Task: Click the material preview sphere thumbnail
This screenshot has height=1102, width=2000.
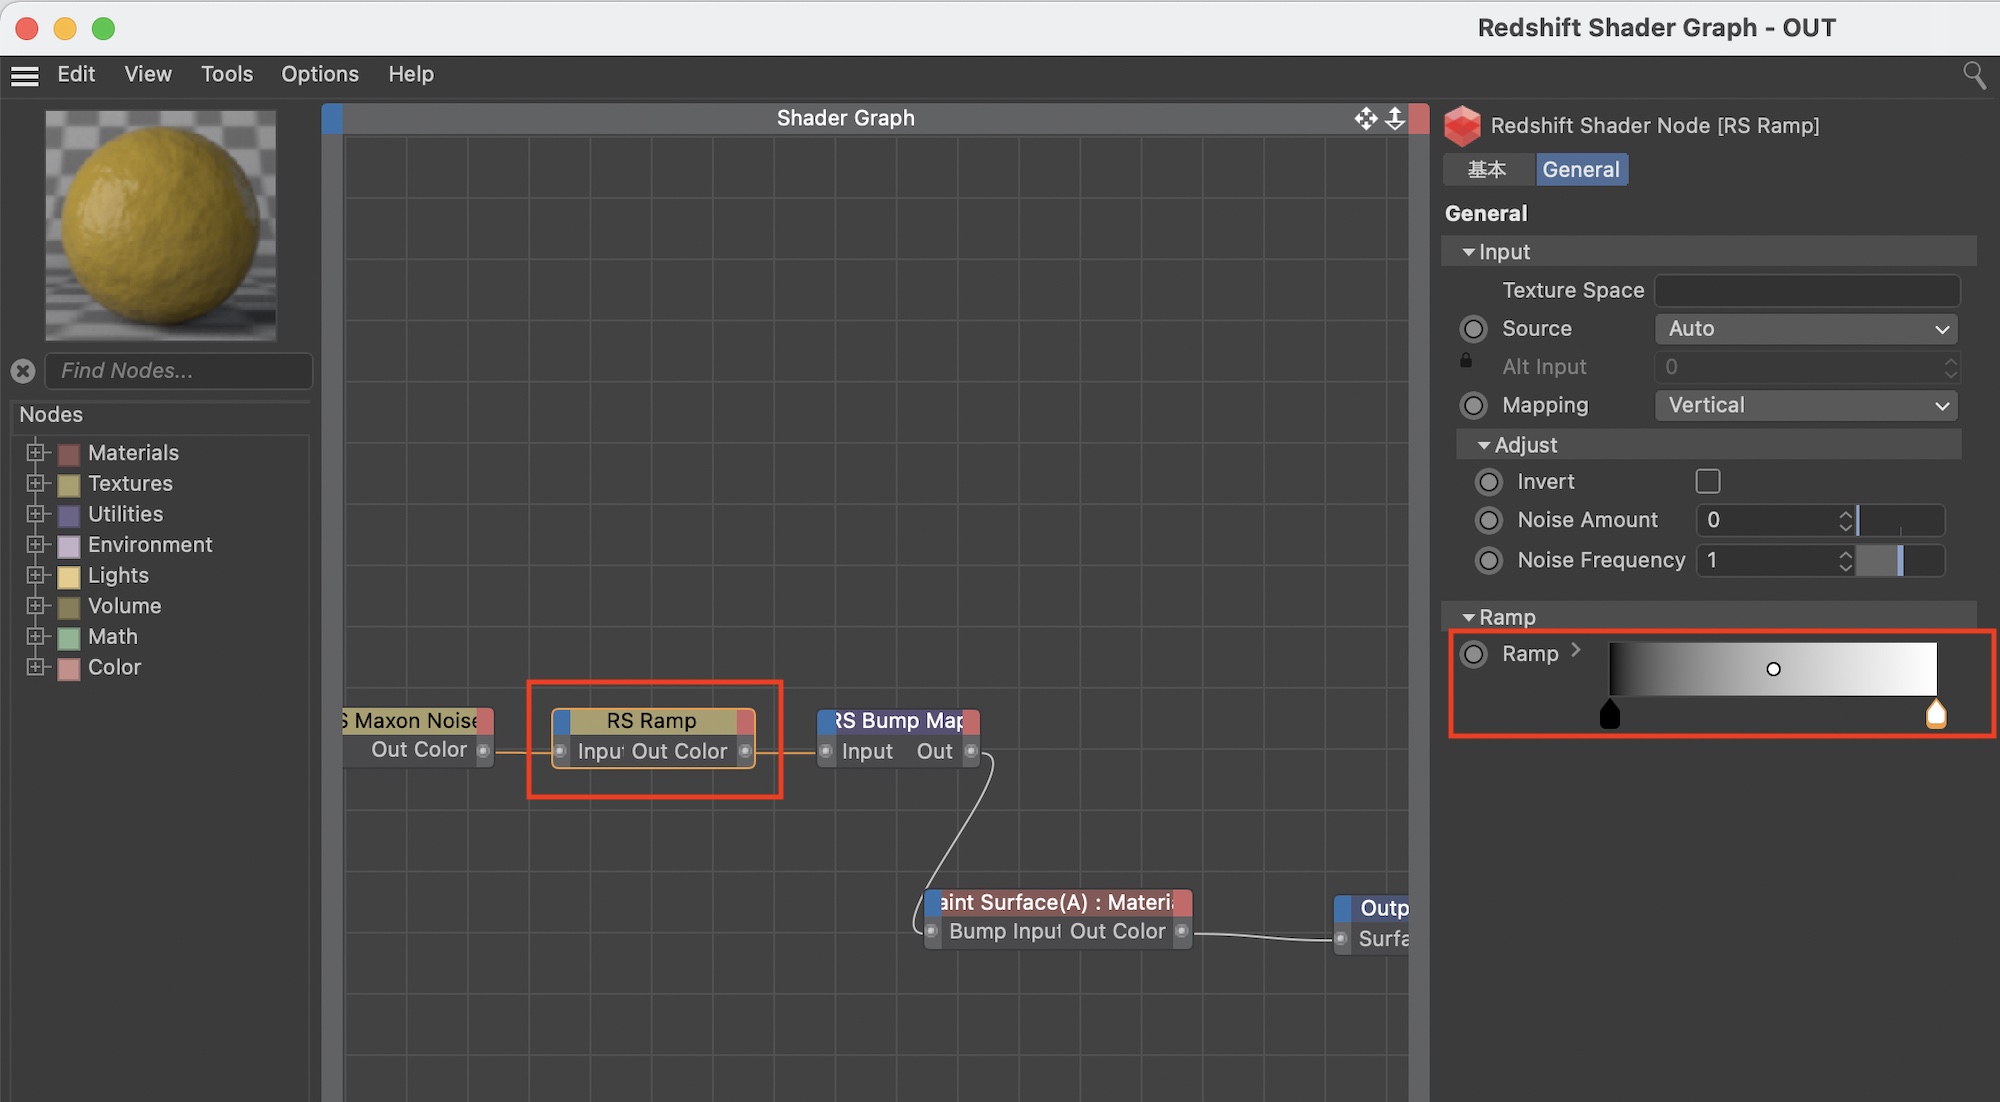Action: coord(160,225)
